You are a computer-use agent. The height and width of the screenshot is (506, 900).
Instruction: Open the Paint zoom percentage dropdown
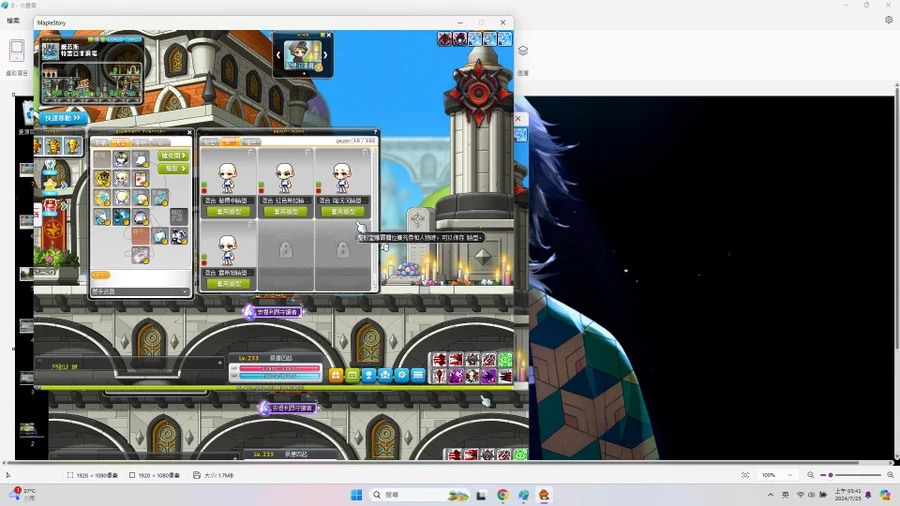(x=777, y=475)
